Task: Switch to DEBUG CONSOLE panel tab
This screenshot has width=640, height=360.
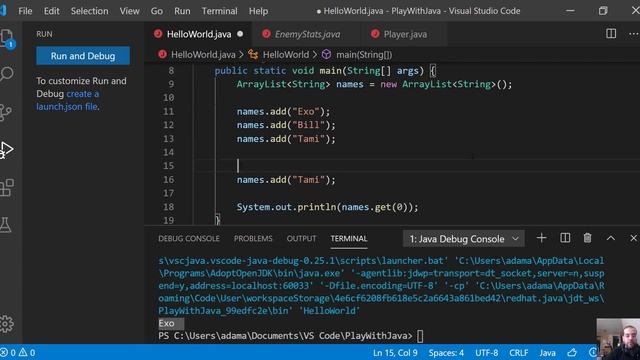Action: click(x=189, y=238)
